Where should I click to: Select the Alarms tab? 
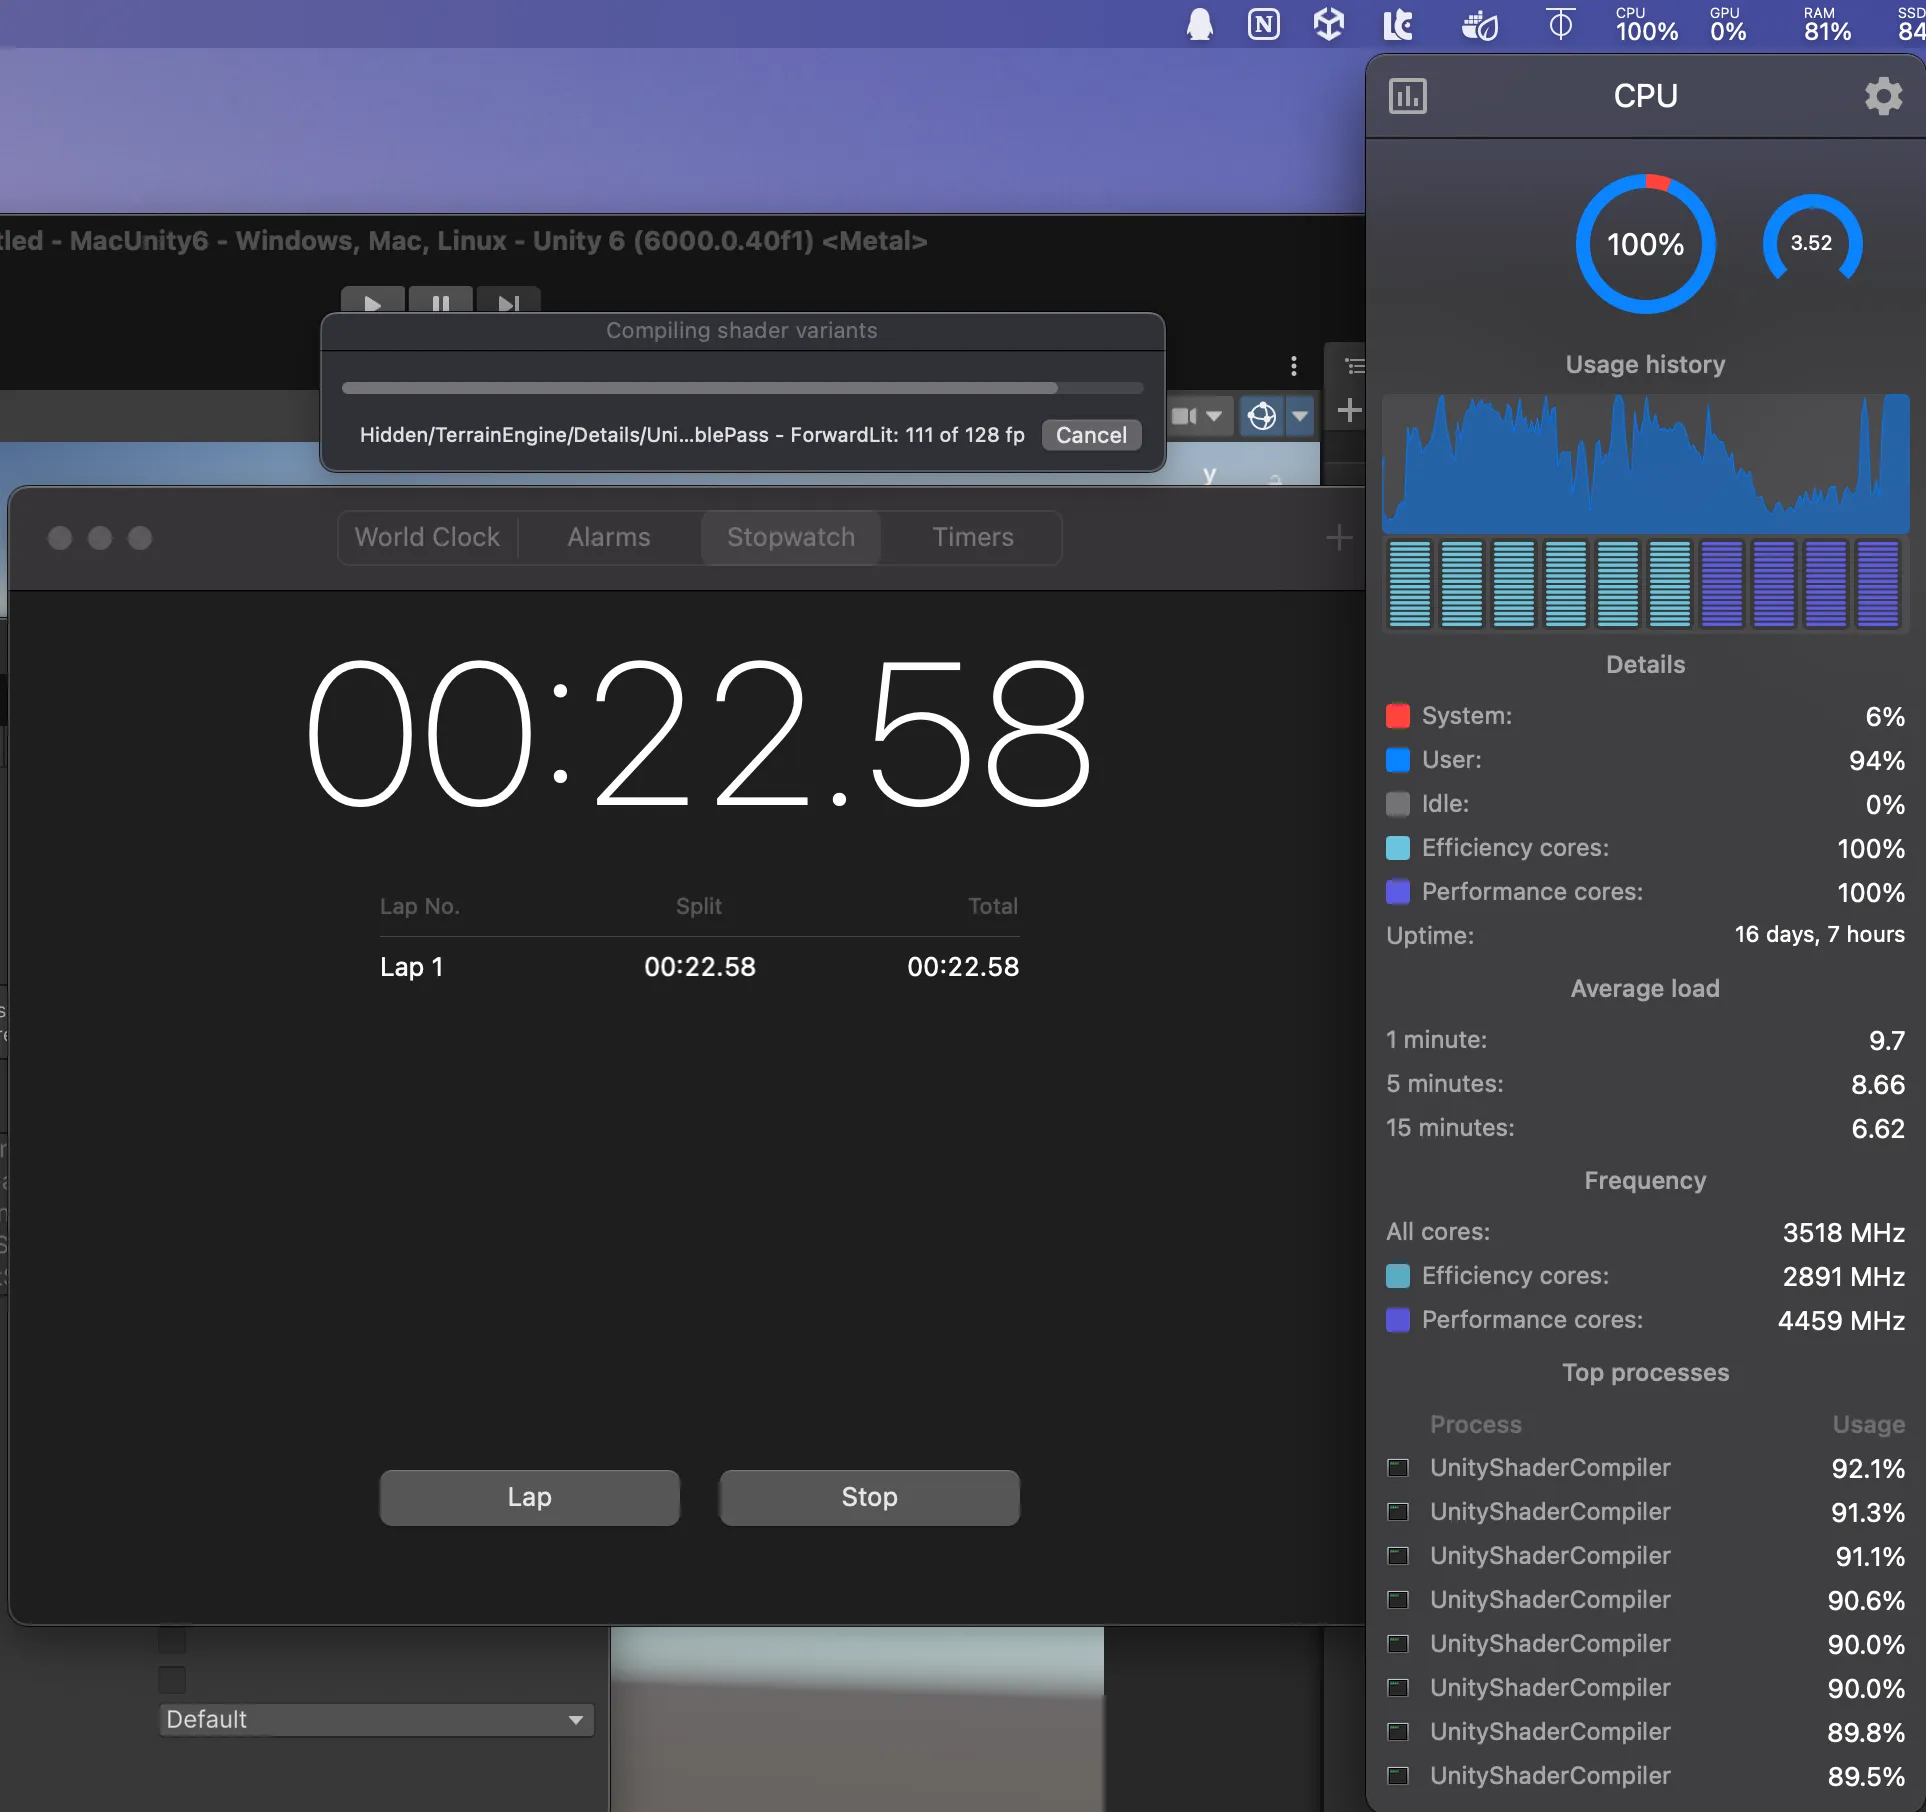tap(608, 537)
